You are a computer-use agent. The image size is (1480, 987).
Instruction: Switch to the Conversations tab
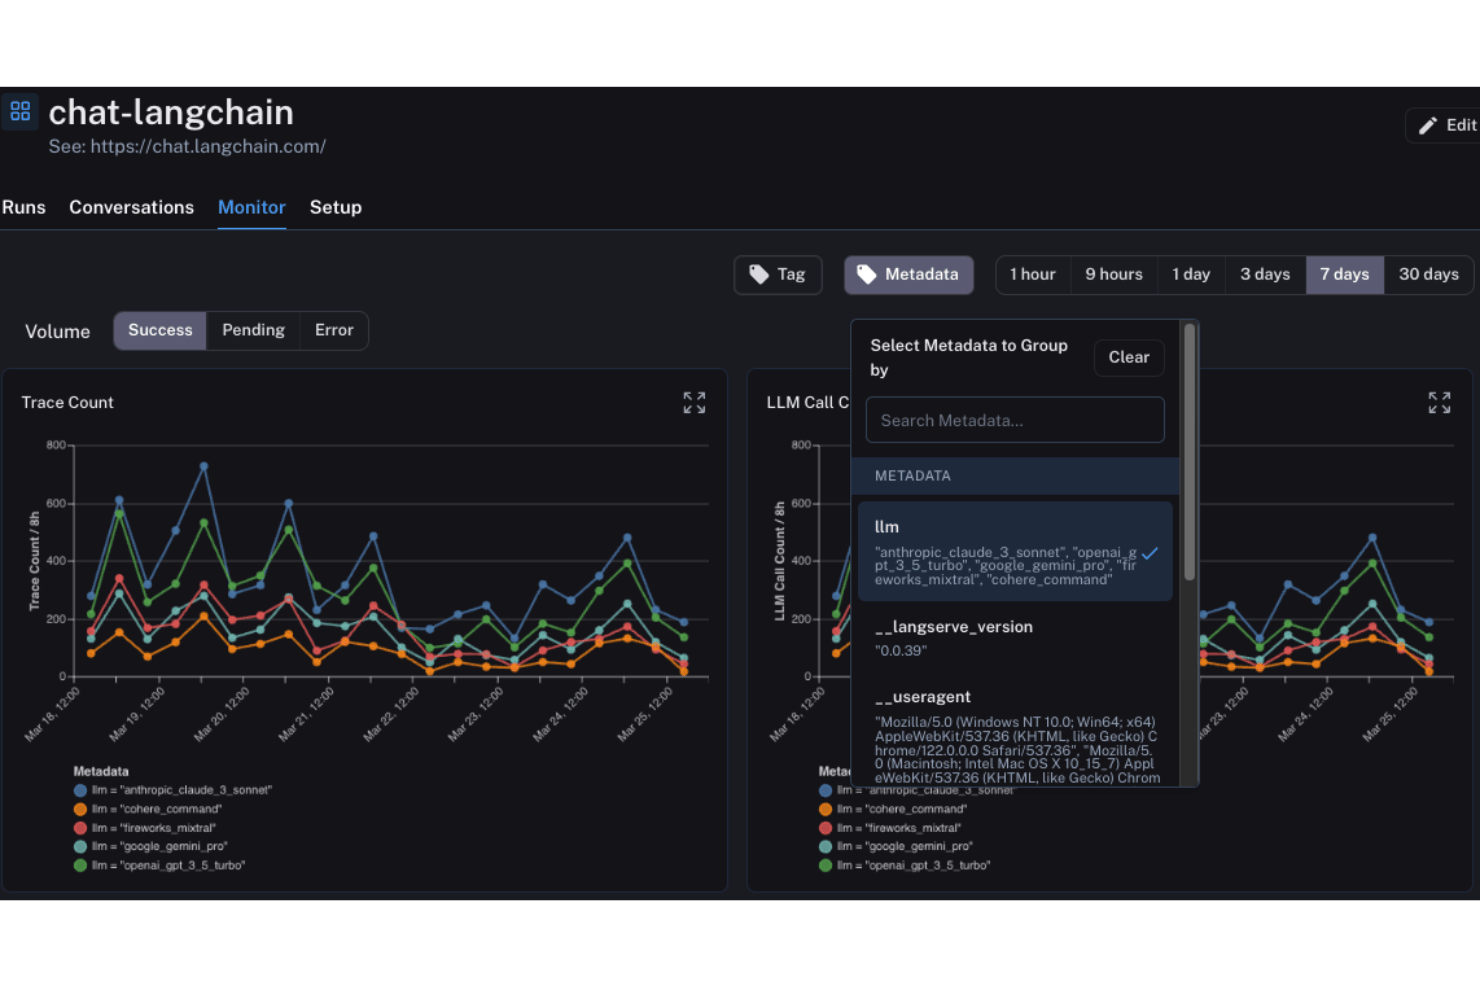click(131, 207)
